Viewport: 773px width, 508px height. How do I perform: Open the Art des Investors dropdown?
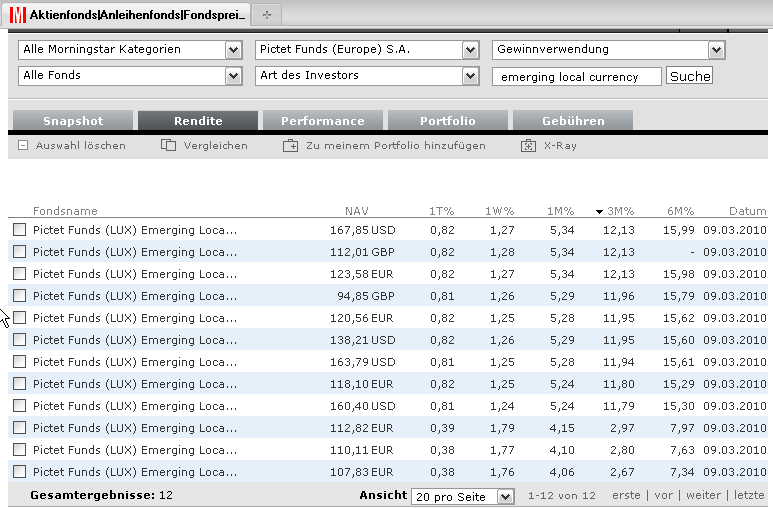(x=367, y=76)
